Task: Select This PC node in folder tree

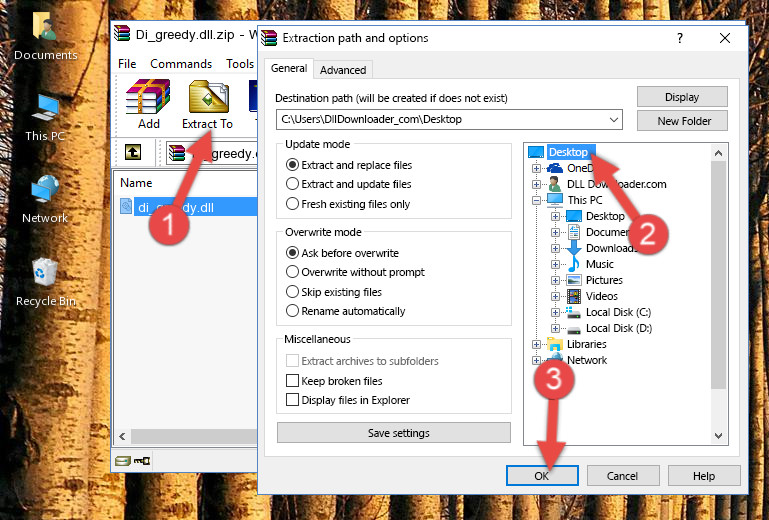Action: click(x=585, y=200)
